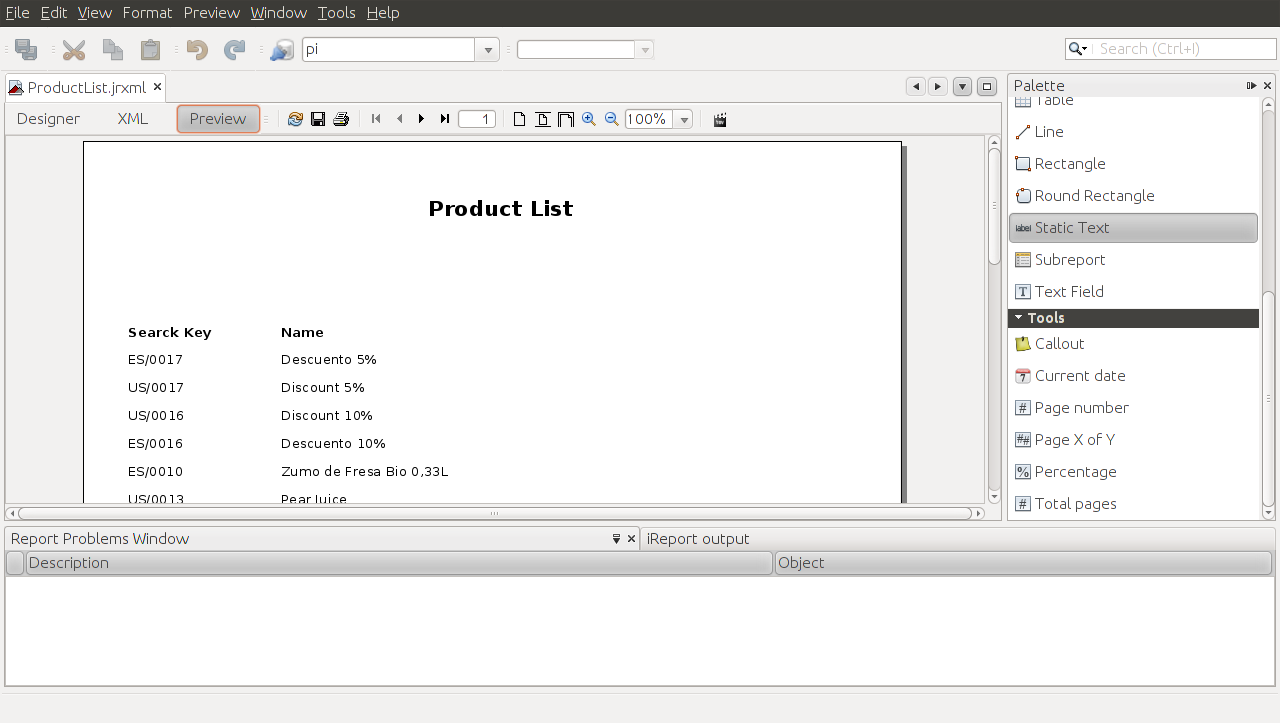Go to the last preview page

pyautogui.click(x=445, y=119)
